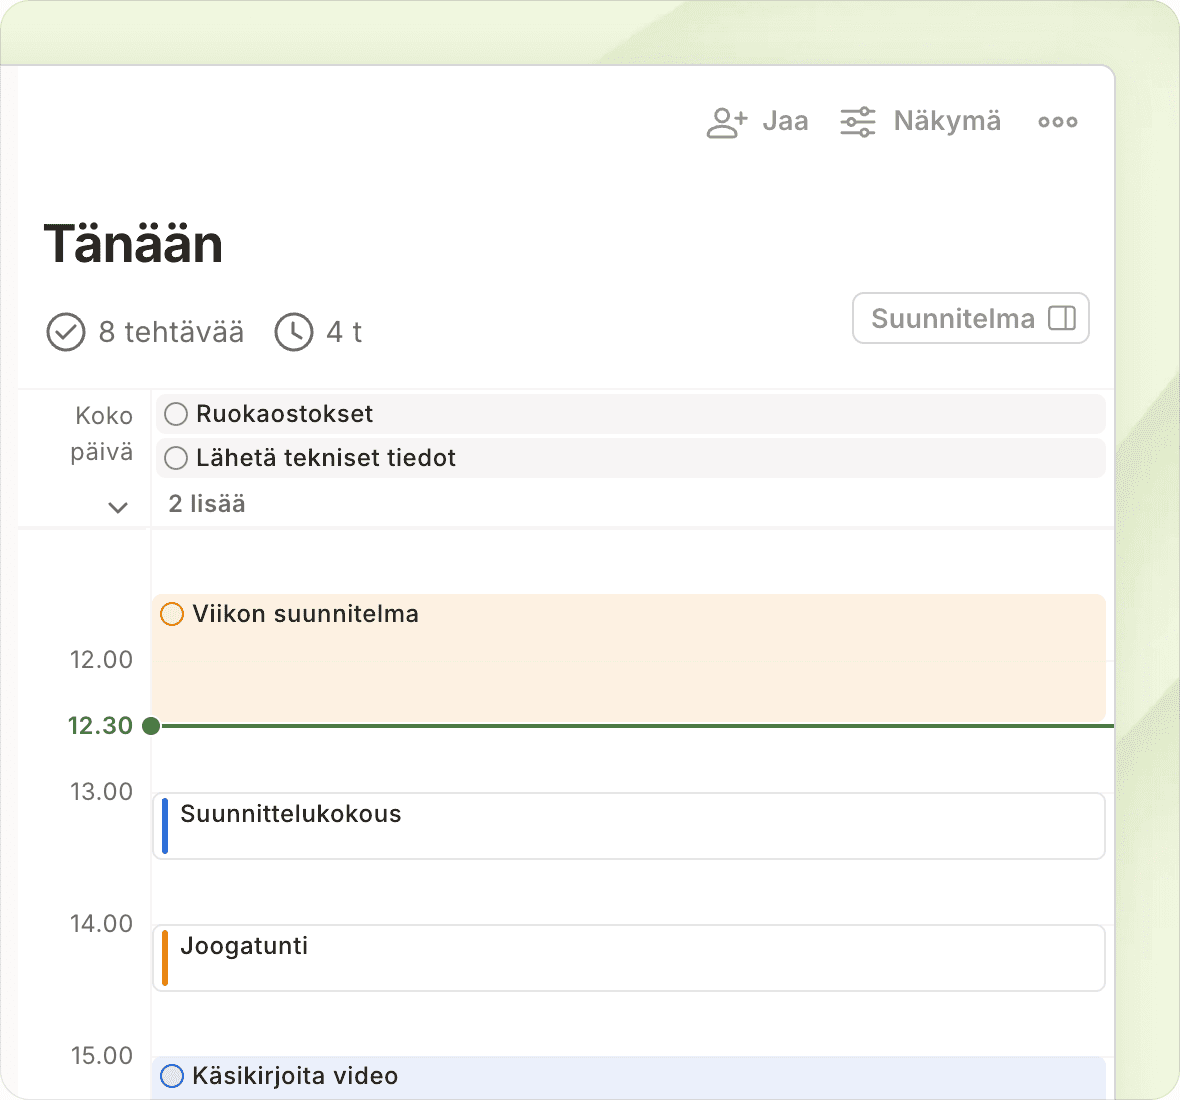This screenshot has height=1100, width=1180.
Task: Expand the 2 lisää all-day tasks
Action: 207,504
